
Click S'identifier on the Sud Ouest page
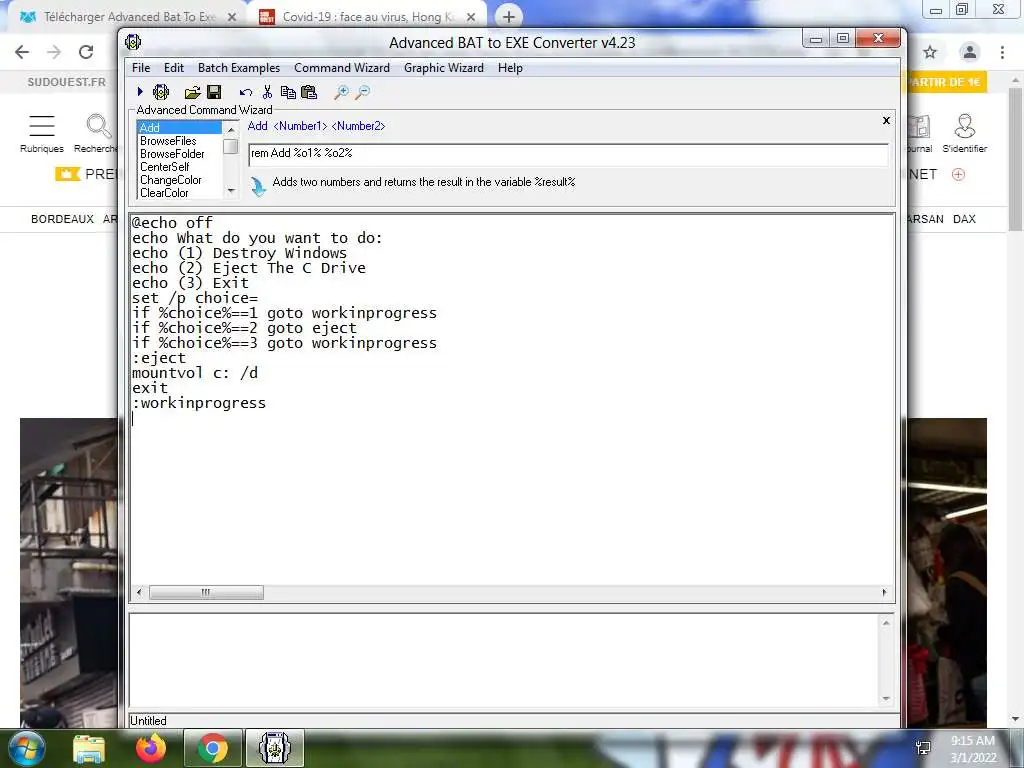point(965,134)
